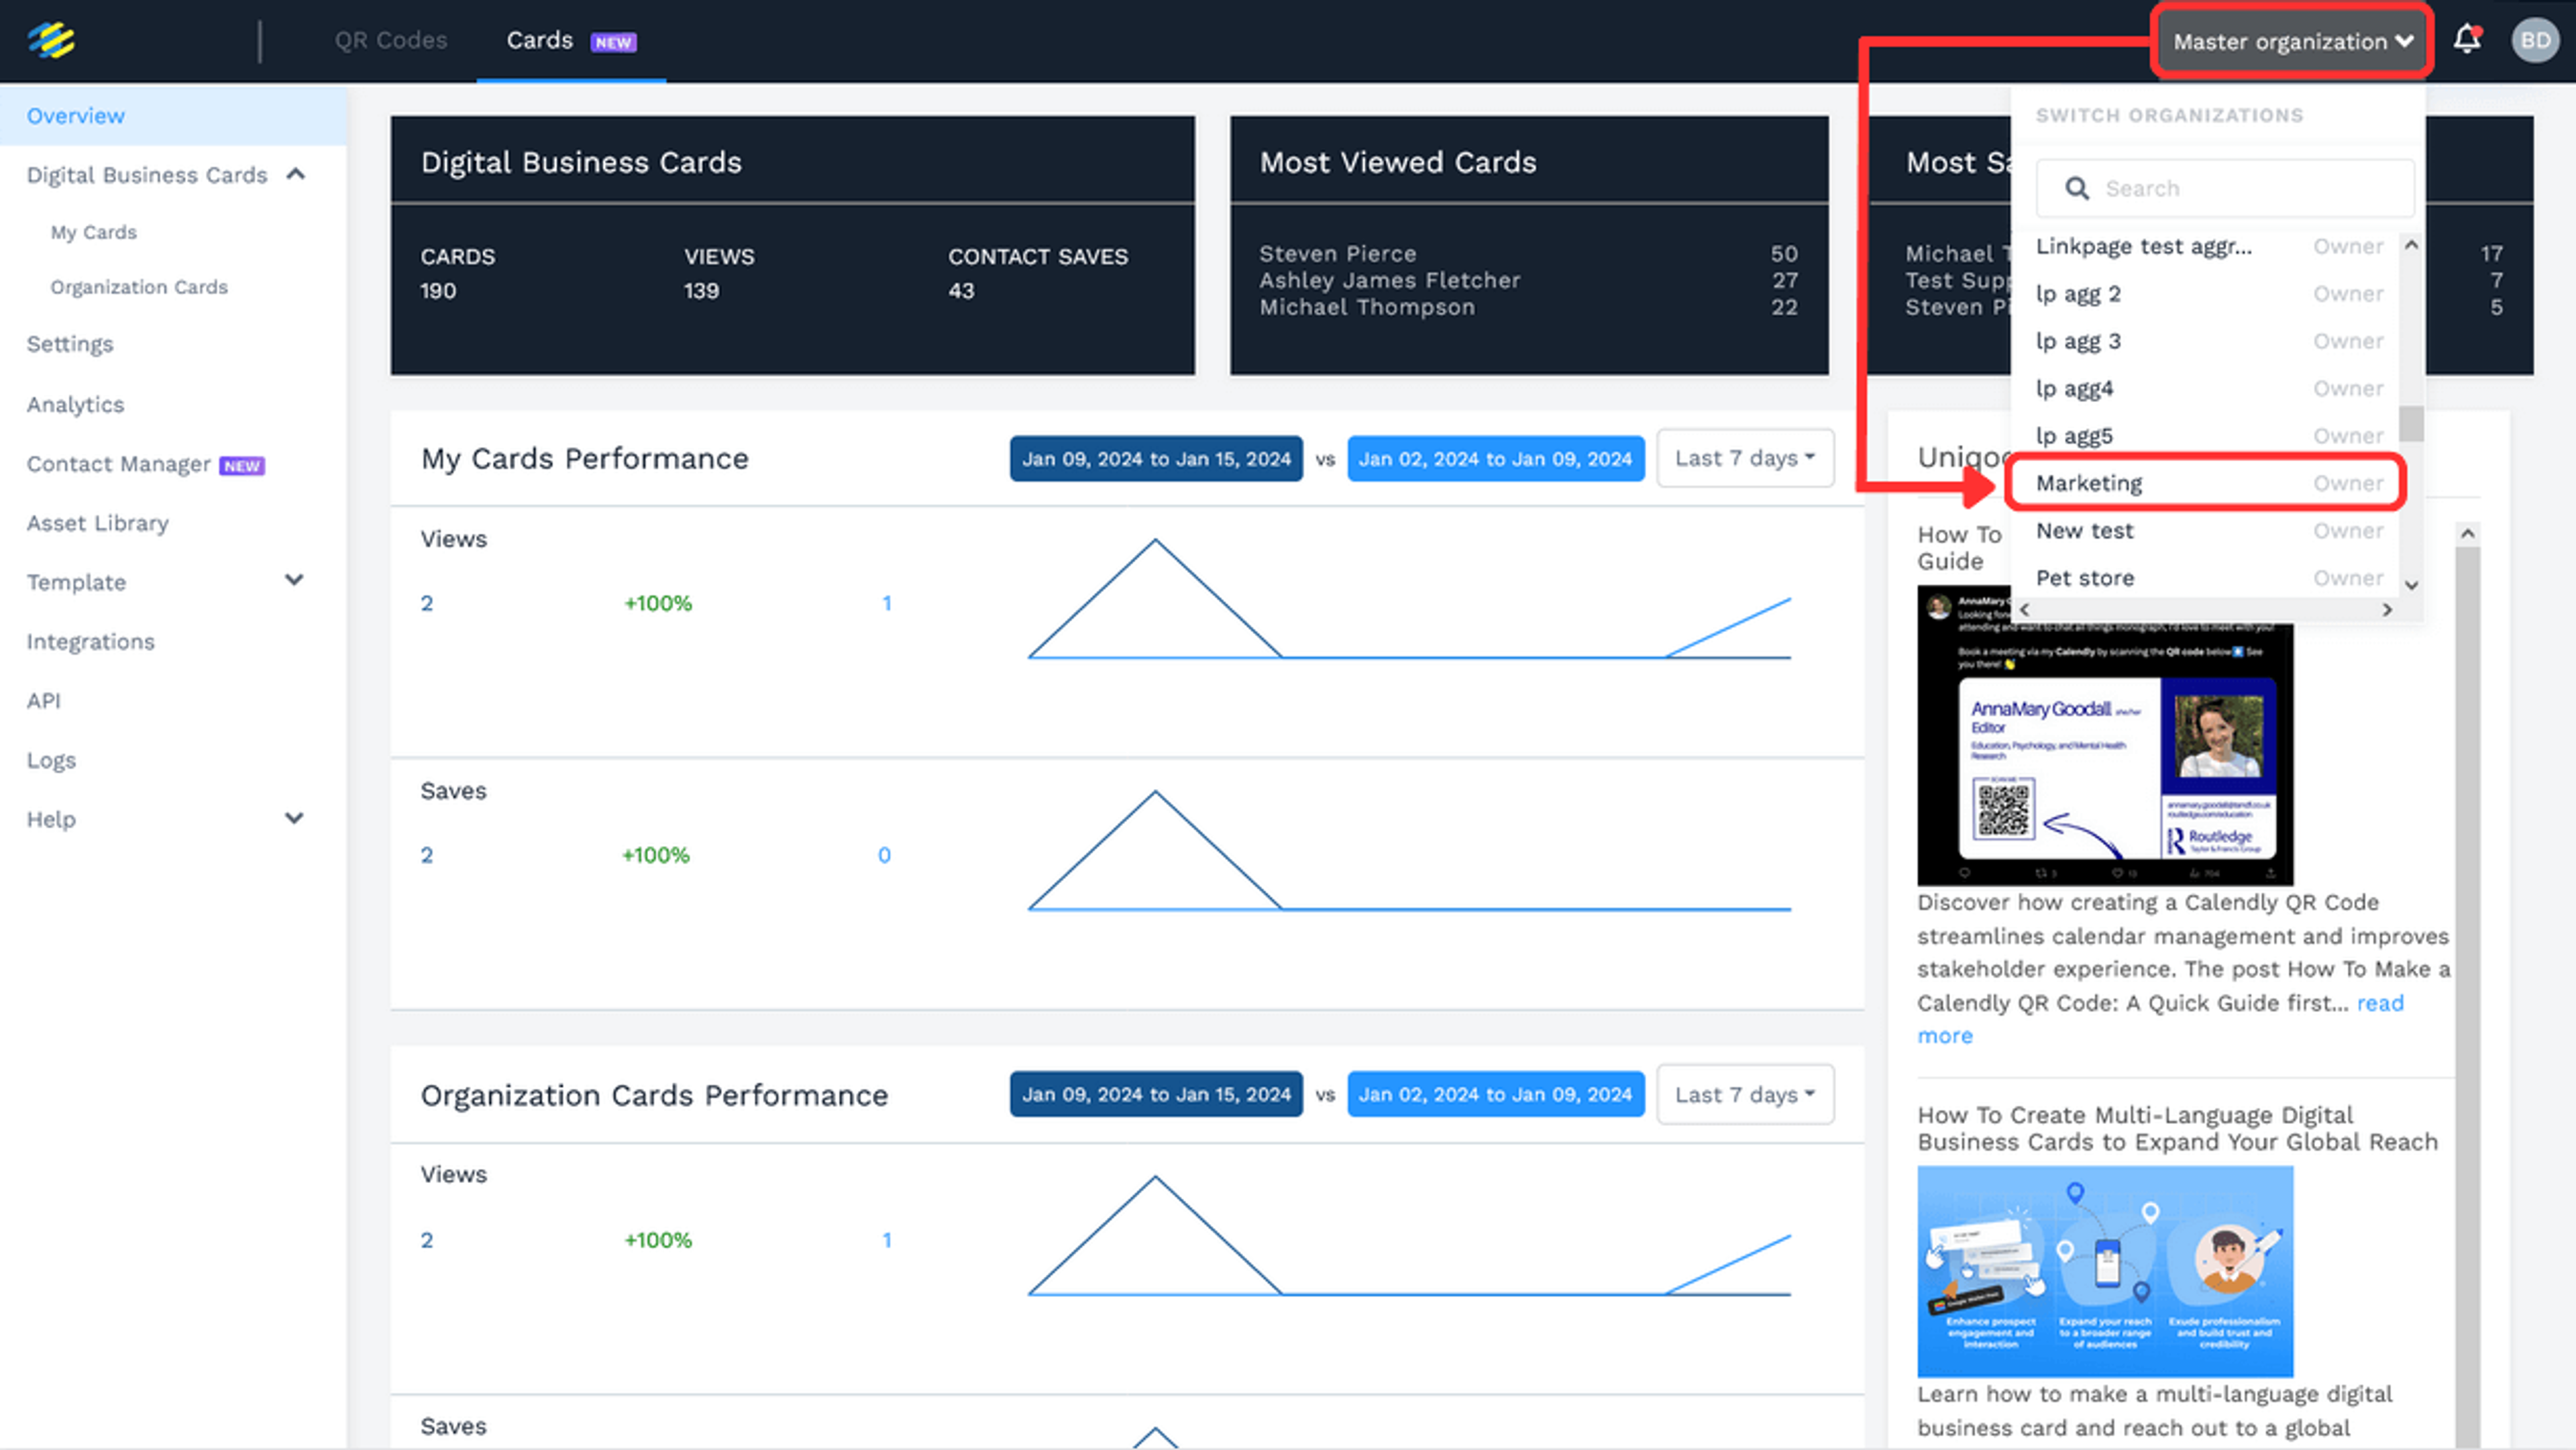Image resolution: width=2576 pixels, height=1450 pixels.
Task: Open the Calendly QR guide thumbnail
Action: pyautogui.click(x=2104, y=735)
